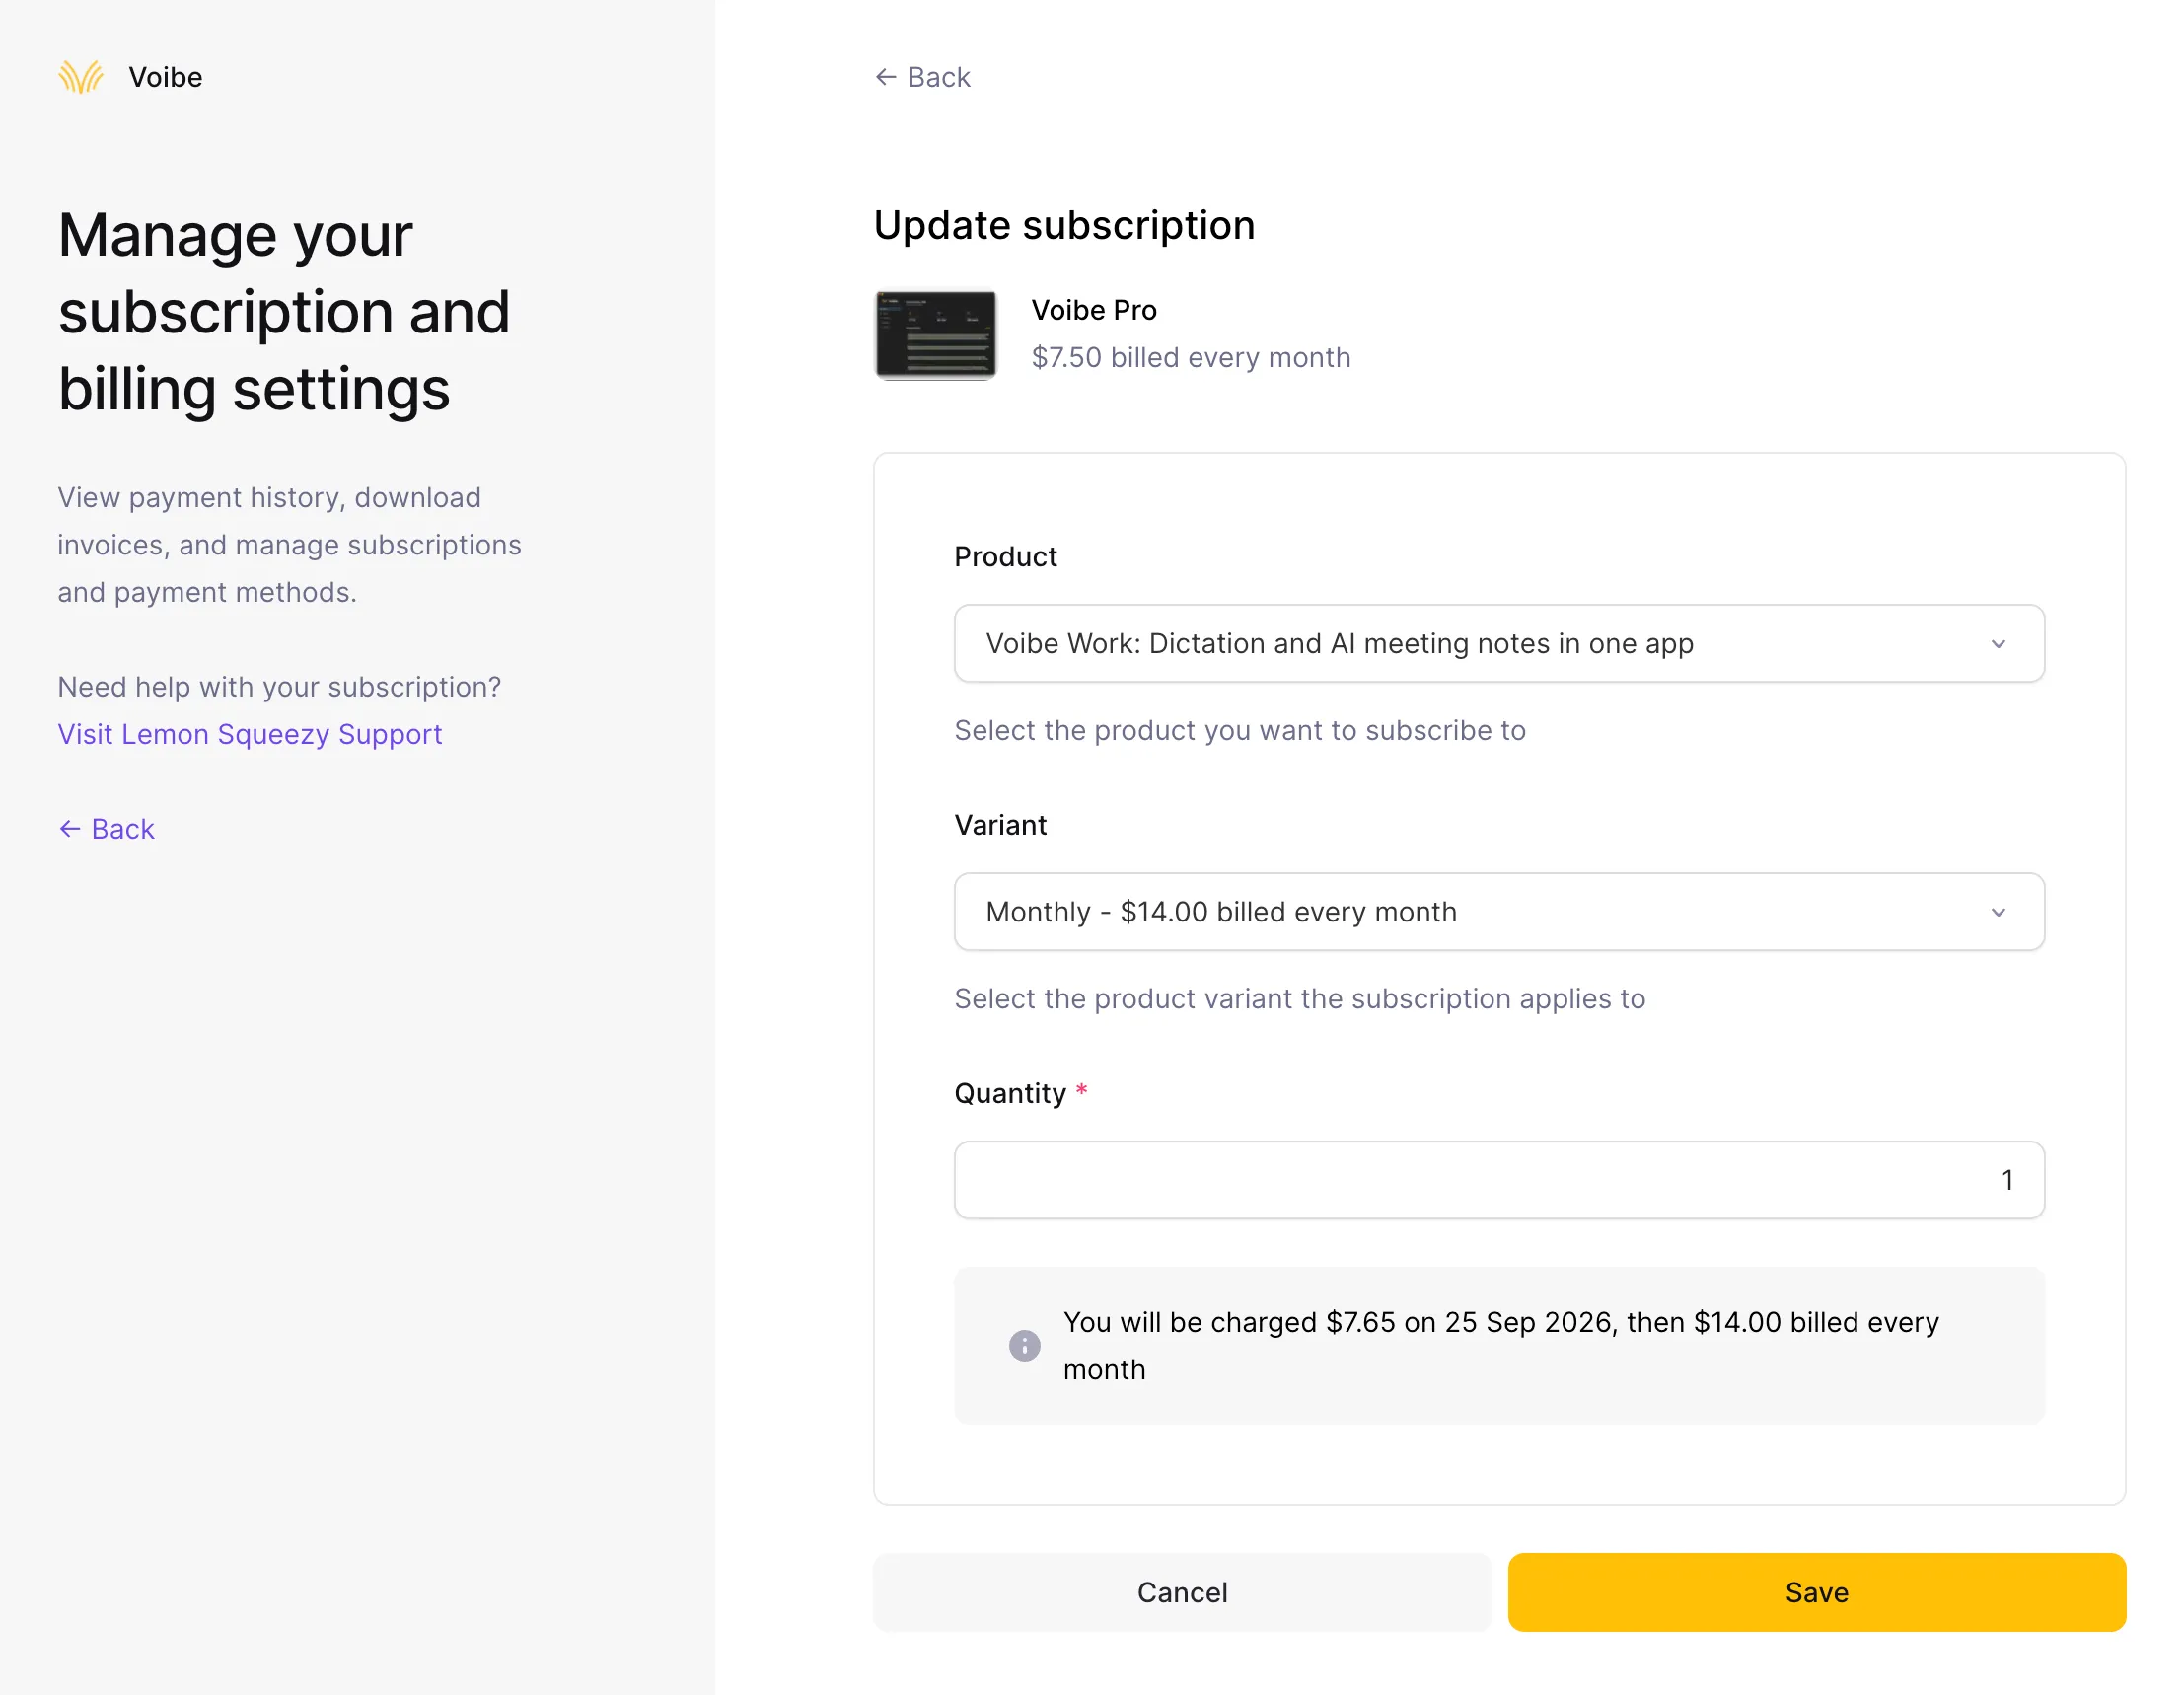Click the Variant label
Screen dimensions: 2184x1695
tap(1000, 825)
